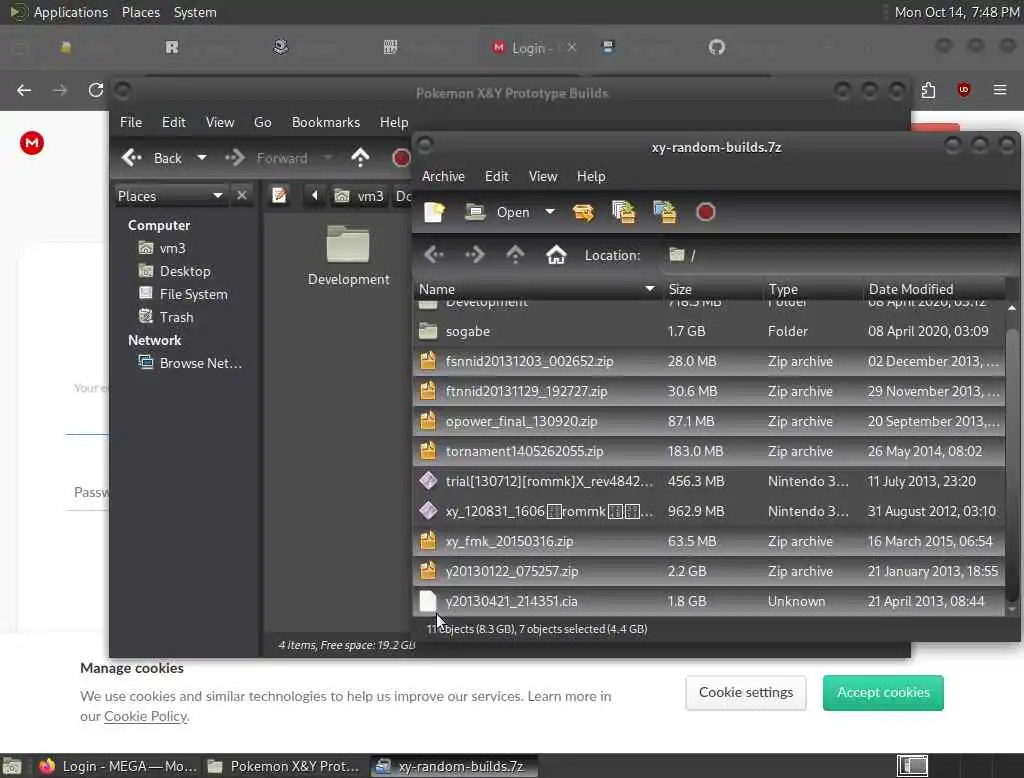
Task: Open the browser hamburger menu
Action: click(1000, 89)
